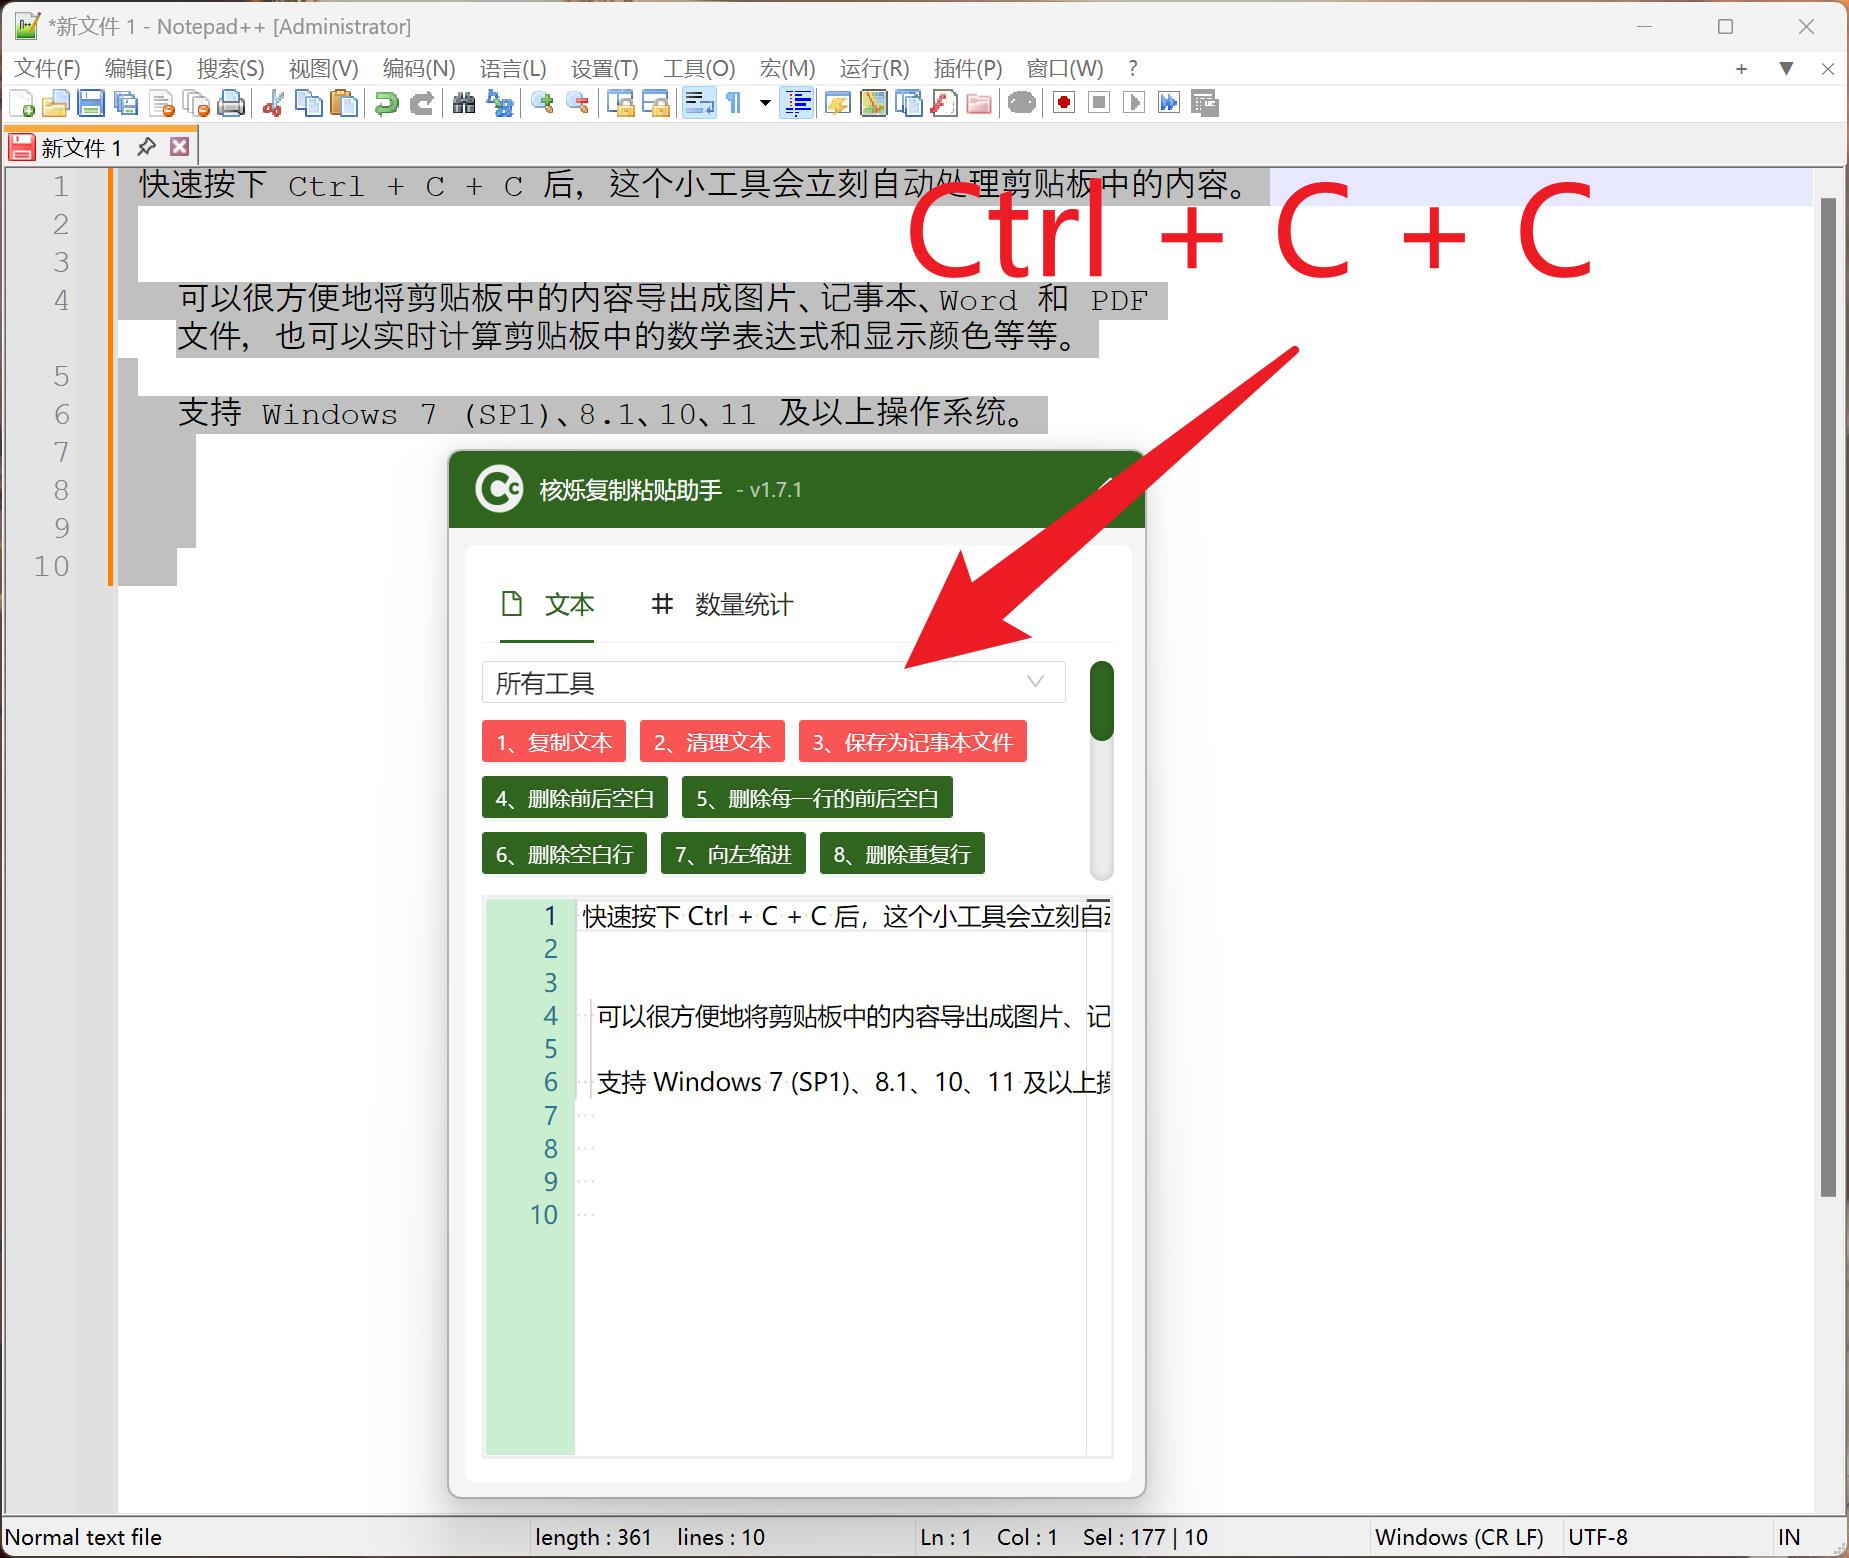
Task: Open the 插件(P) menu
Action: (x=966, y=68)
